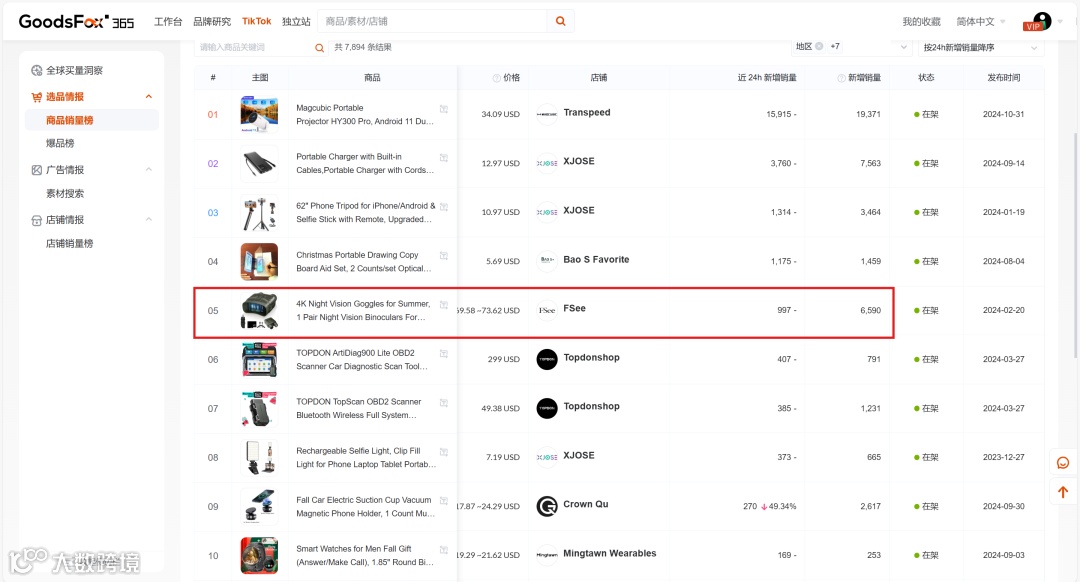Open the VIP user avatar at top right
The height and width of the screenshot is (582, 1080).
1040,21
